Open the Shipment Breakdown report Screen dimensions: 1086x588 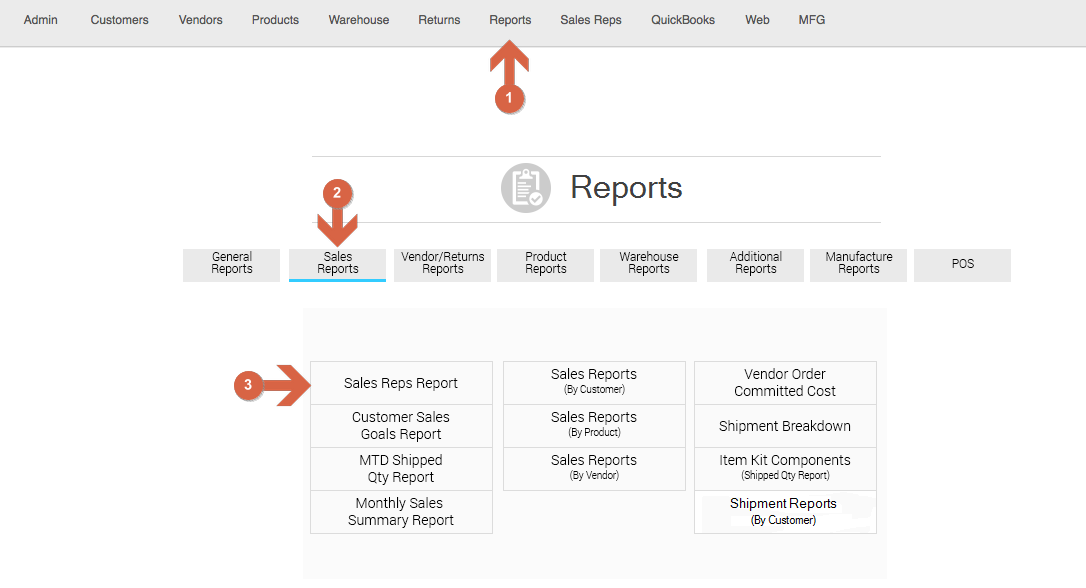tap(785, 426)
